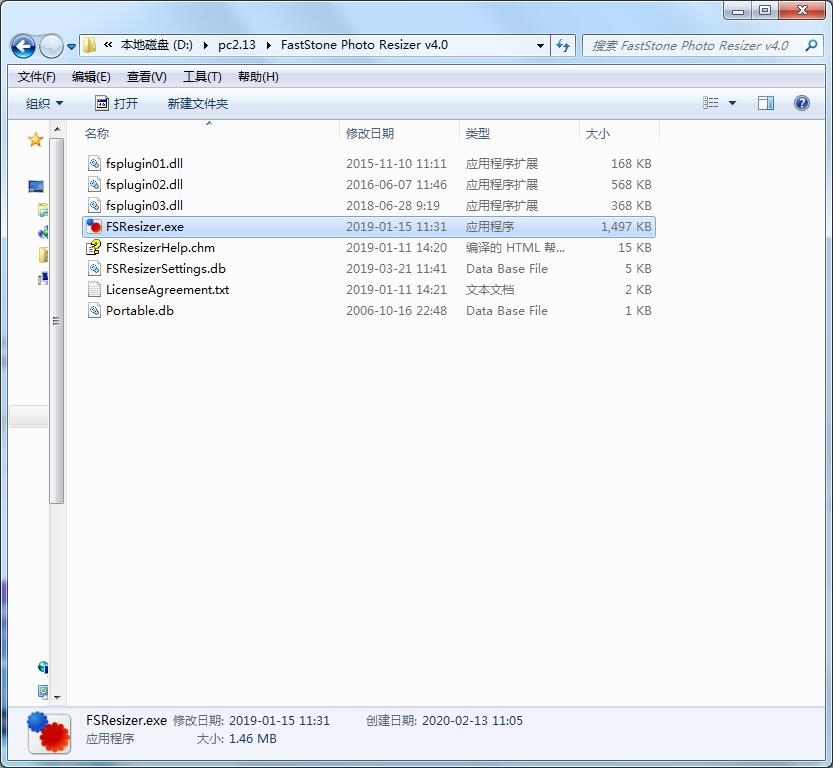Screen dimensions: 833x768
Task: Select the fsplugin03.dll file name
Action: (144, 206)
